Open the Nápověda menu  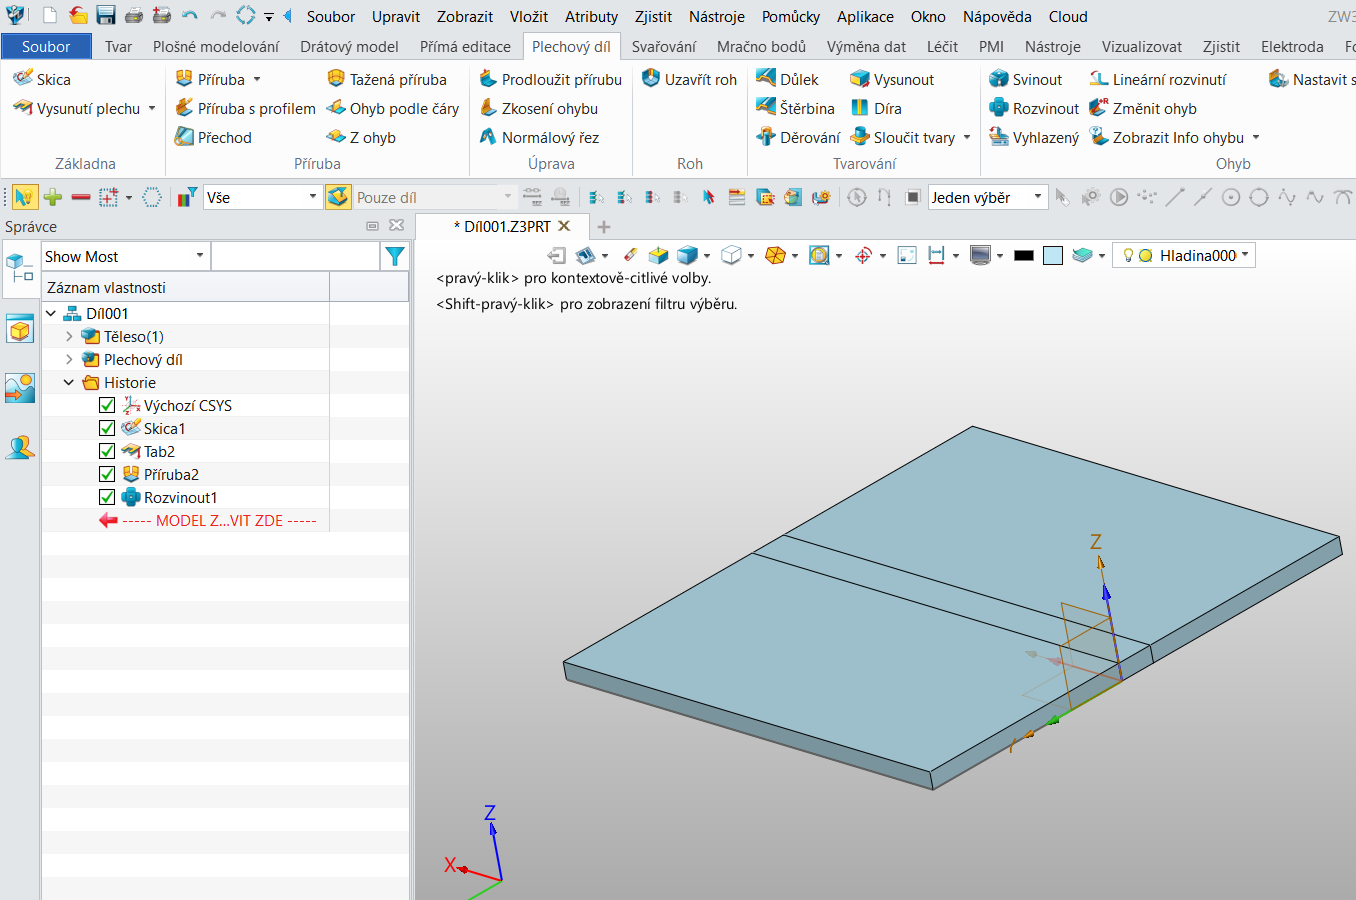click(997, 16)
